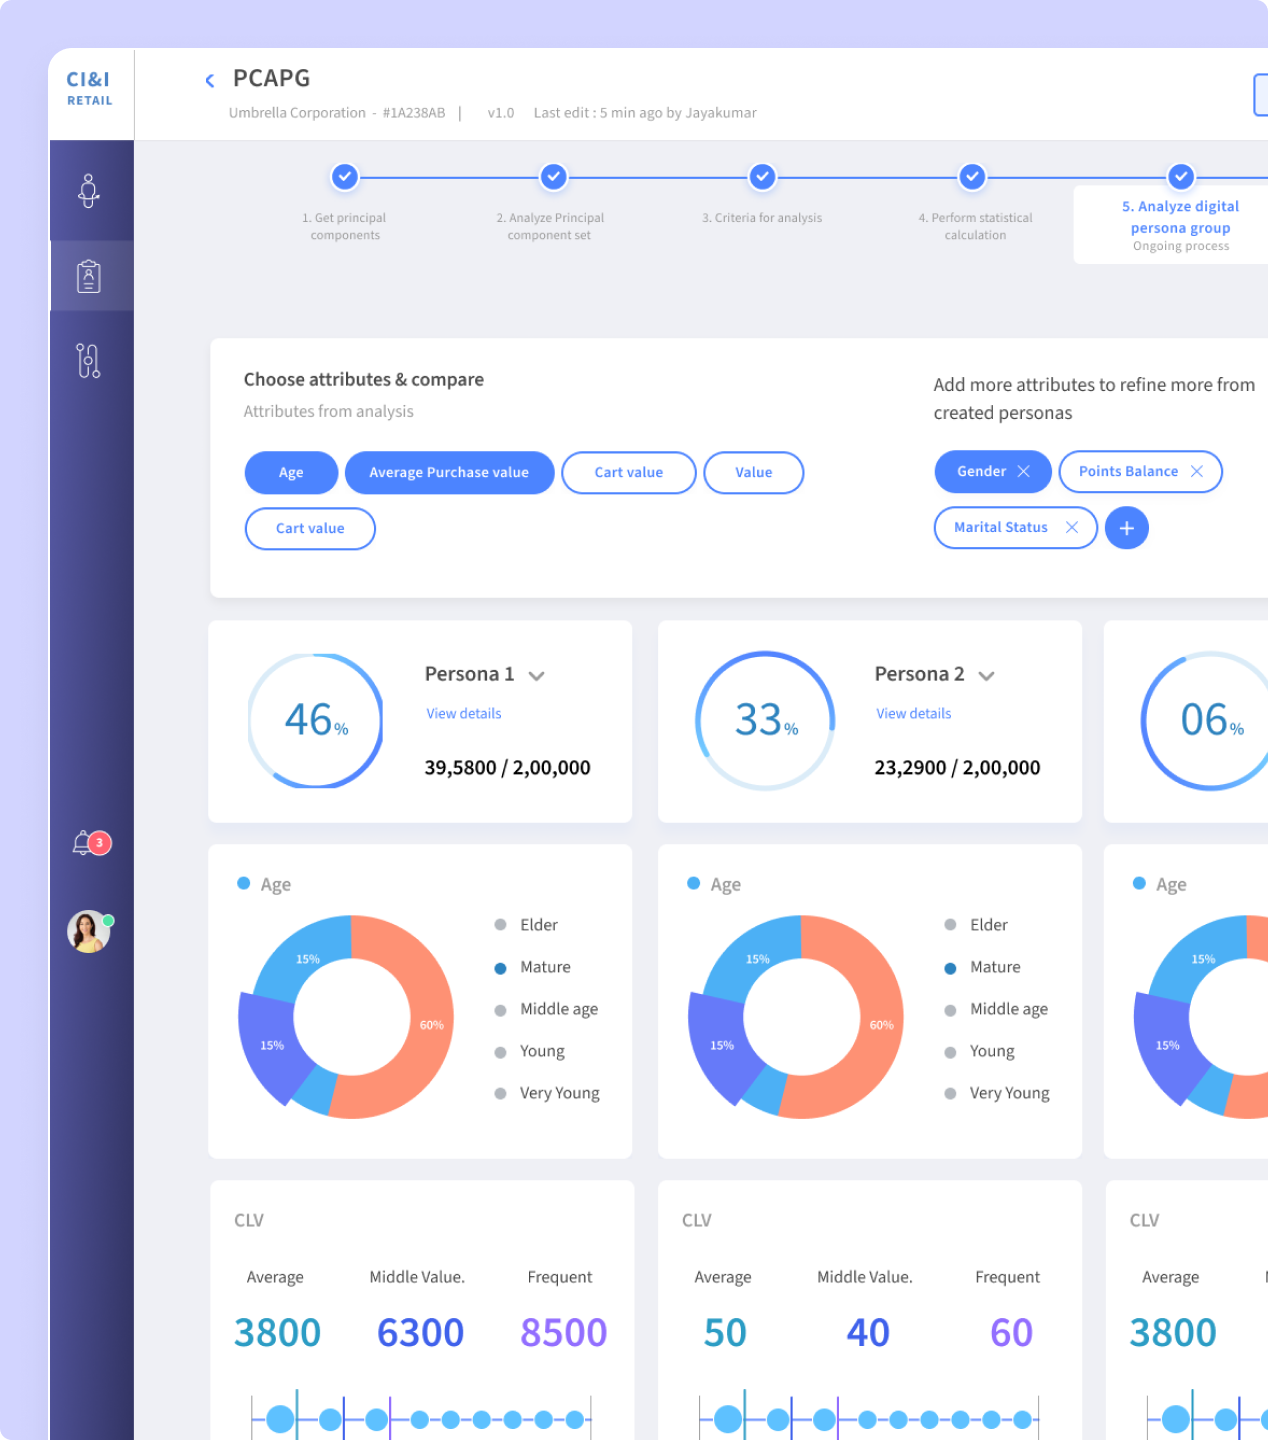The image size is (1268, 1440).
Task: Open View details link for Persona 2
Action: [x=914, y=713]
